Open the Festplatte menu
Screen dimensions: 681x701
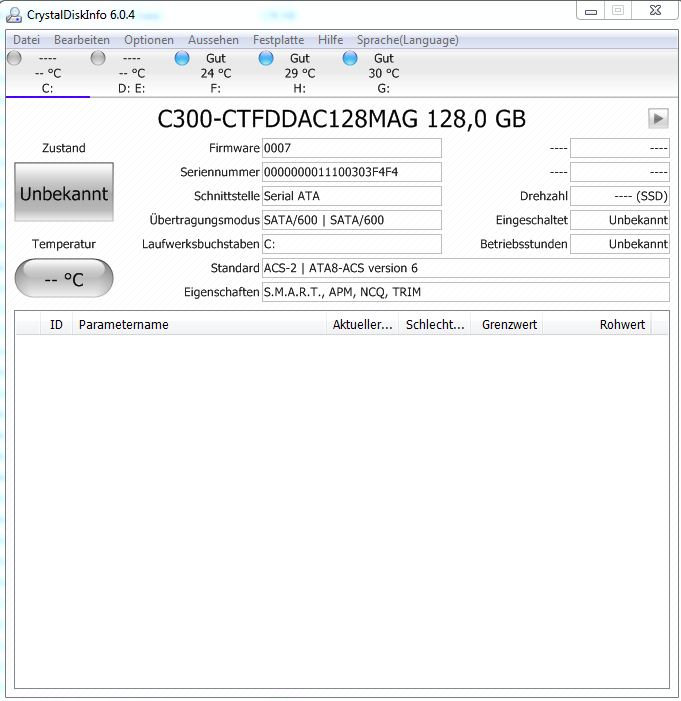279,40
